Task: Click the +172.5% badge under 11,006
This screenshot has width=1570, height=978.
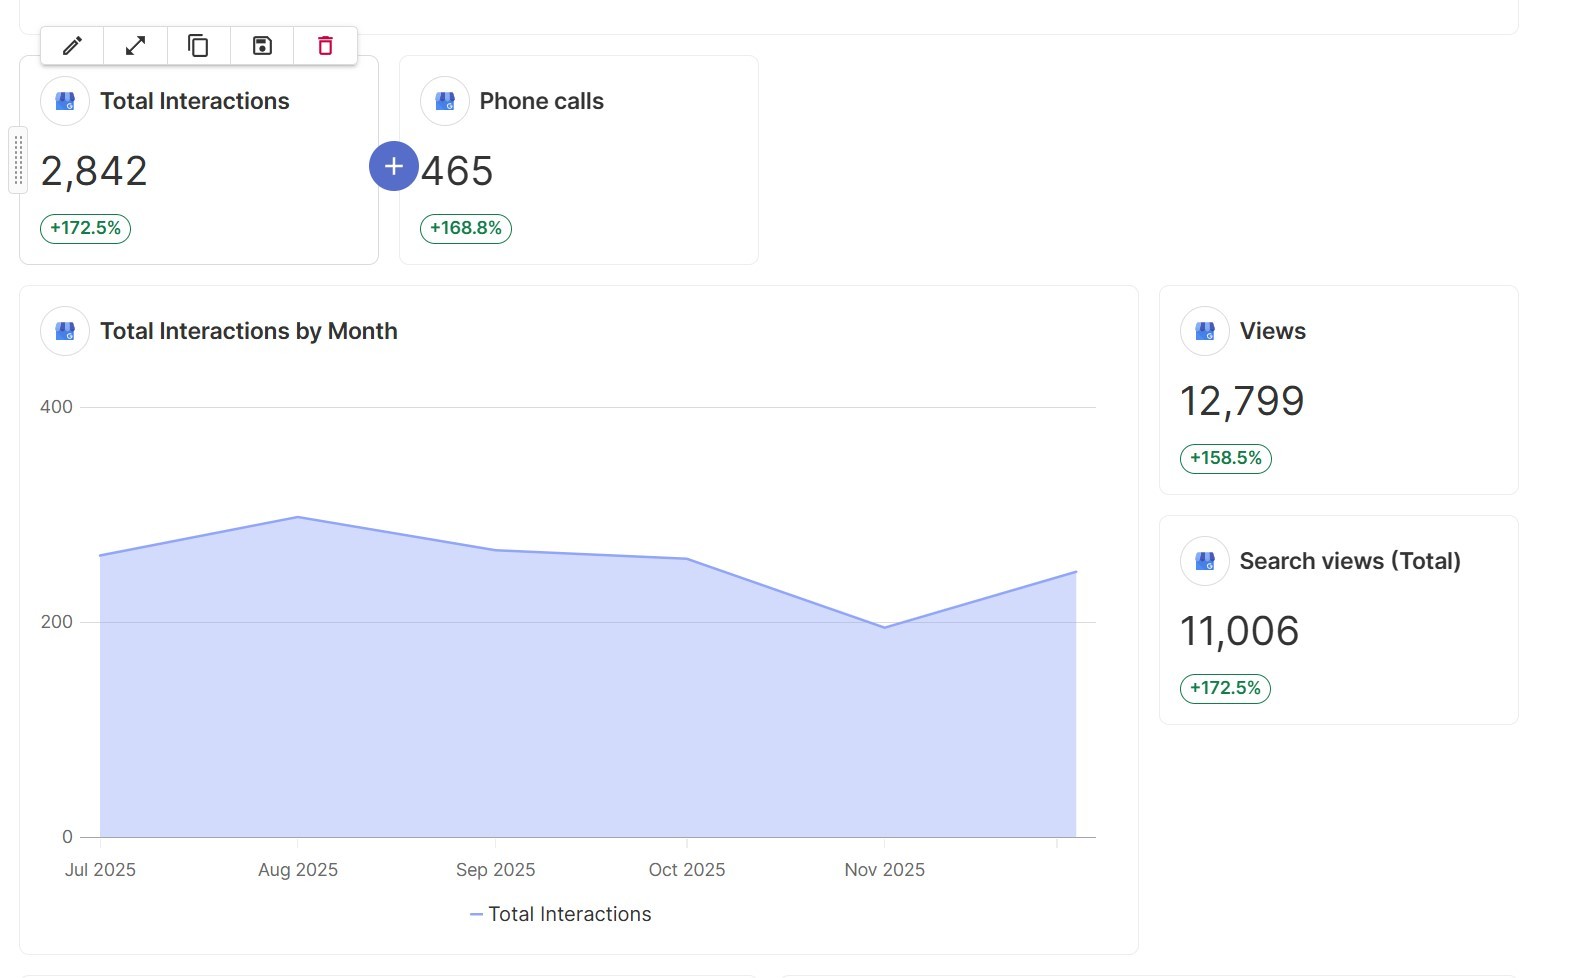Action: 1225,688
